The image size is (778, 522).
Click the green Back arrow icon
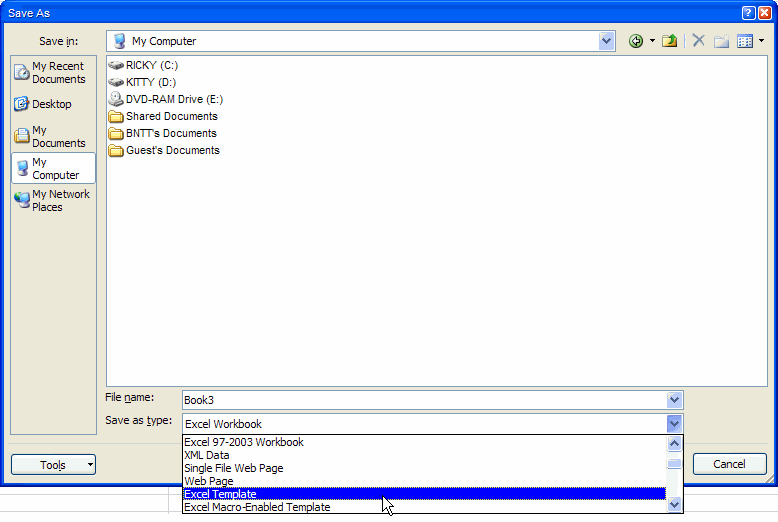(635, 41)
